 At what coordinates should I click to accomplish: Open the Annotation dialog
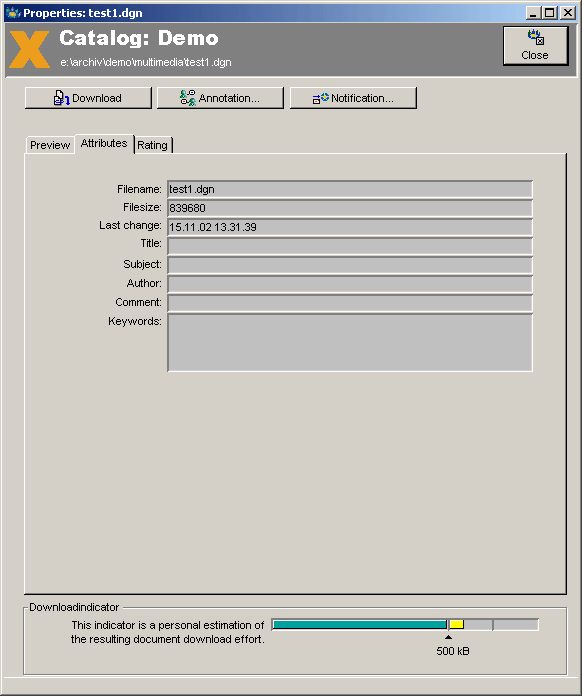[220, 98]
